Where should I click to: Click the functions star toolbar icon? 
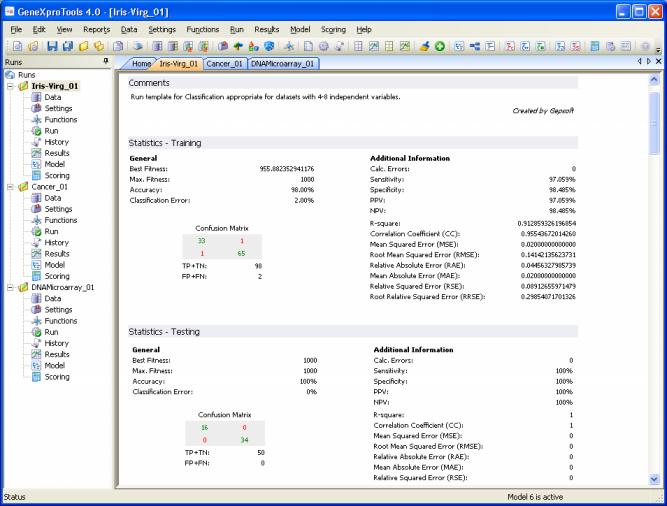(x=289, y=46)
